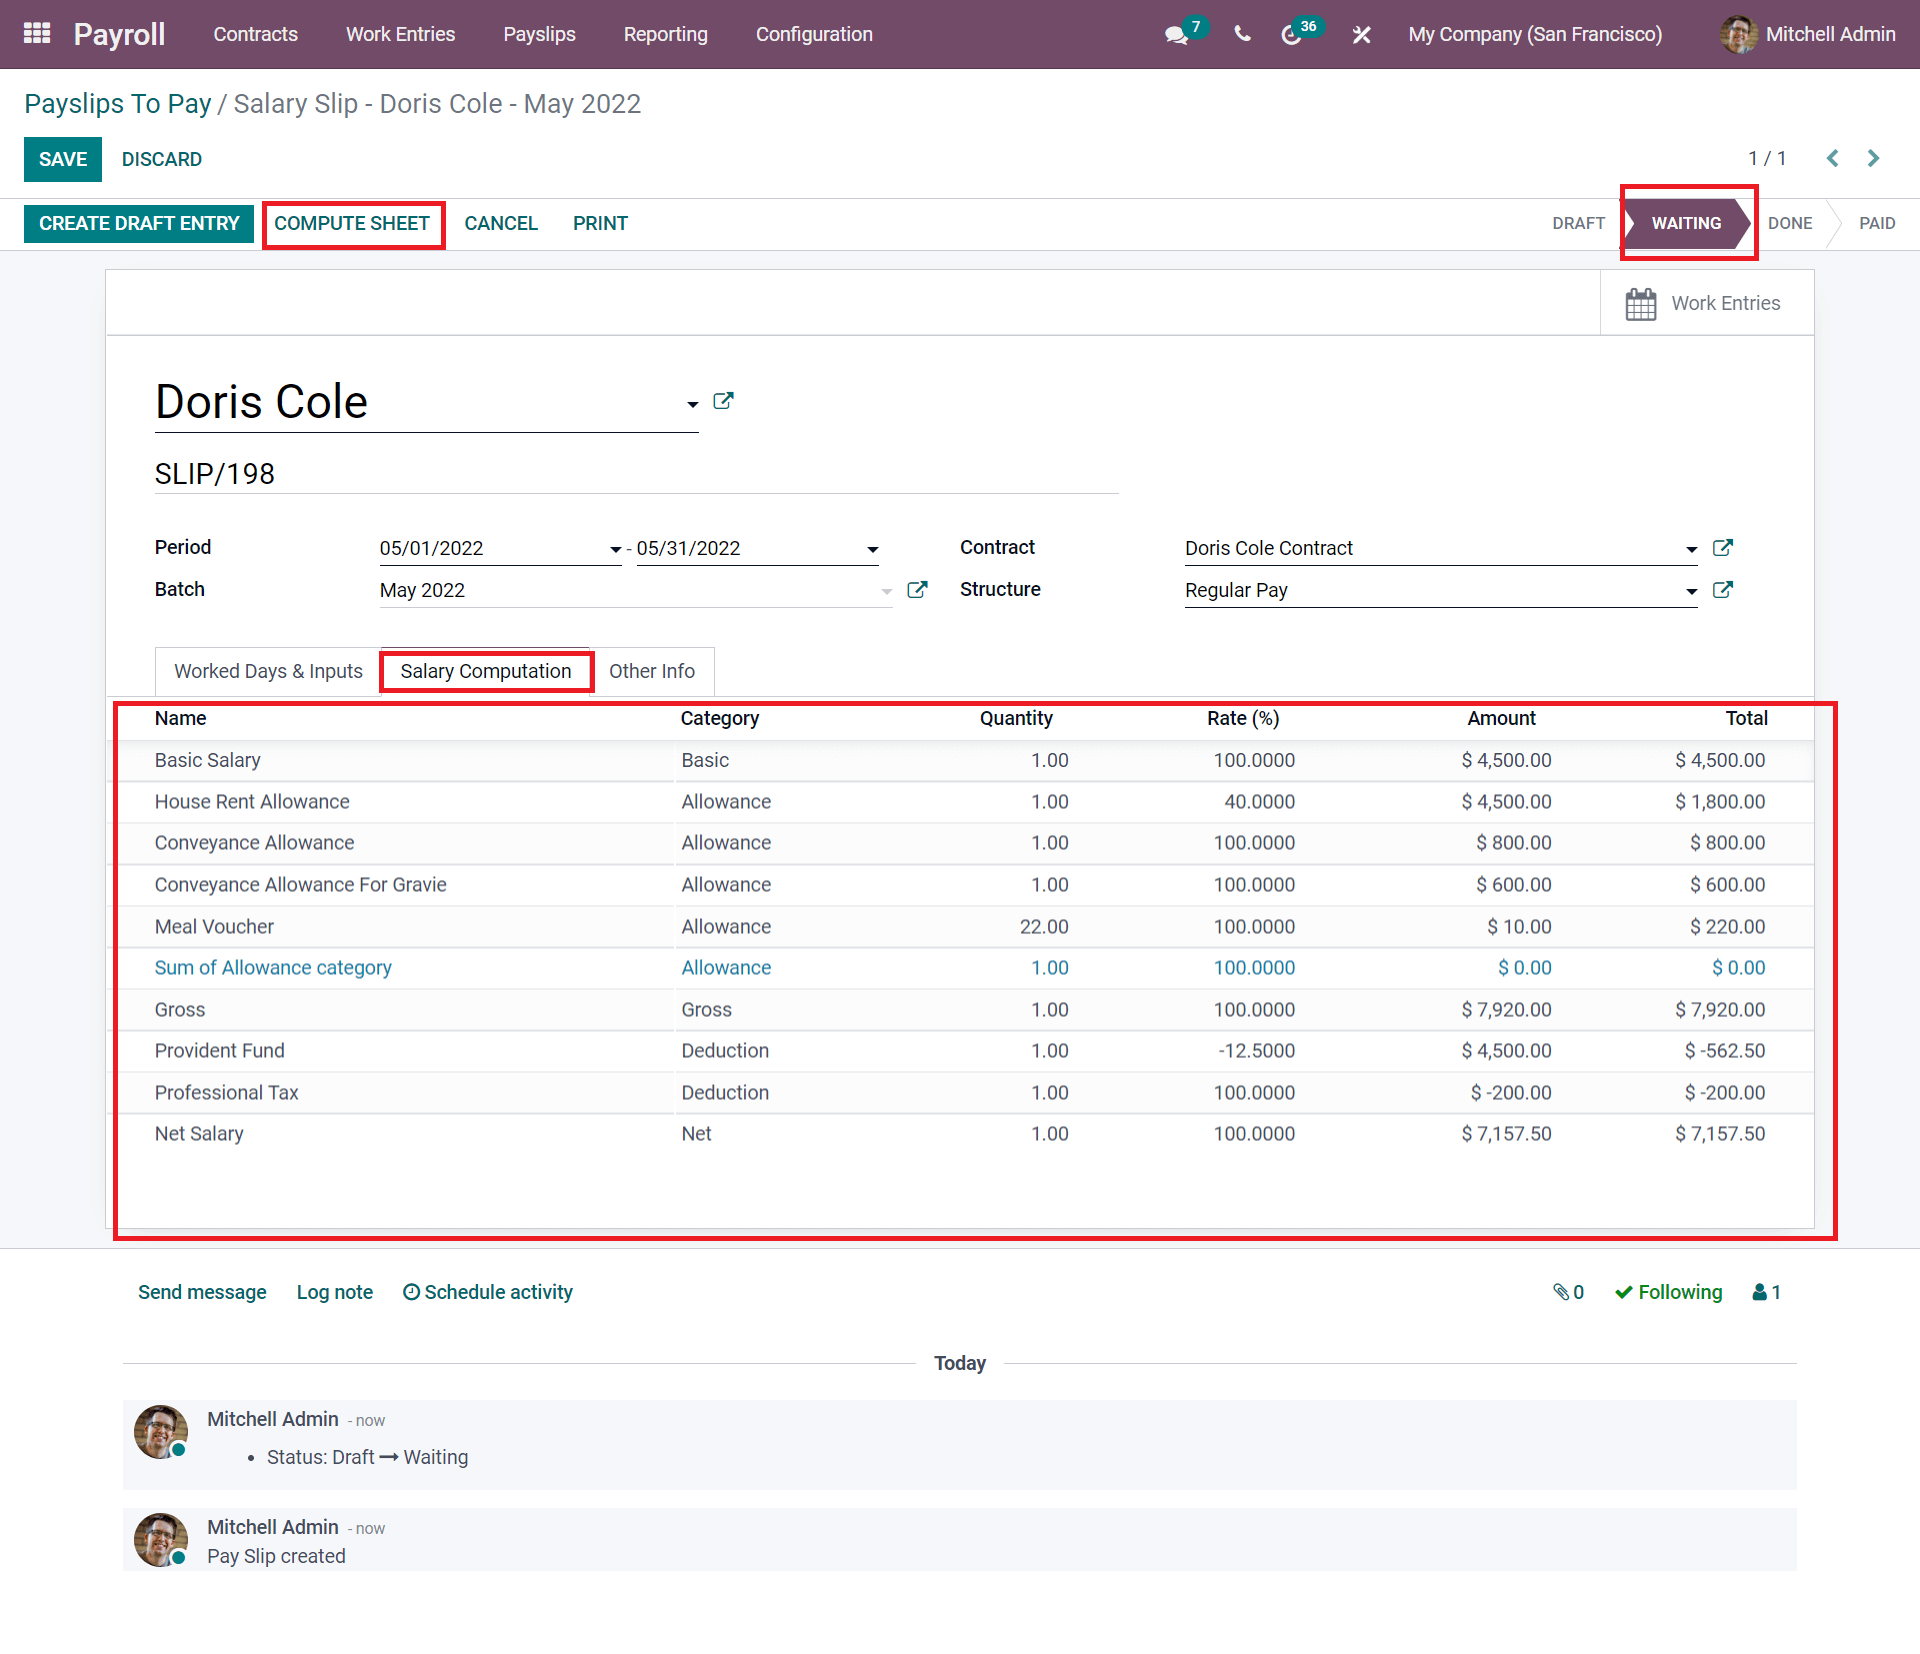Expand the Period end date dropdown
This screenshot has width=1920, height=1654.
click(x=873, y=547)
